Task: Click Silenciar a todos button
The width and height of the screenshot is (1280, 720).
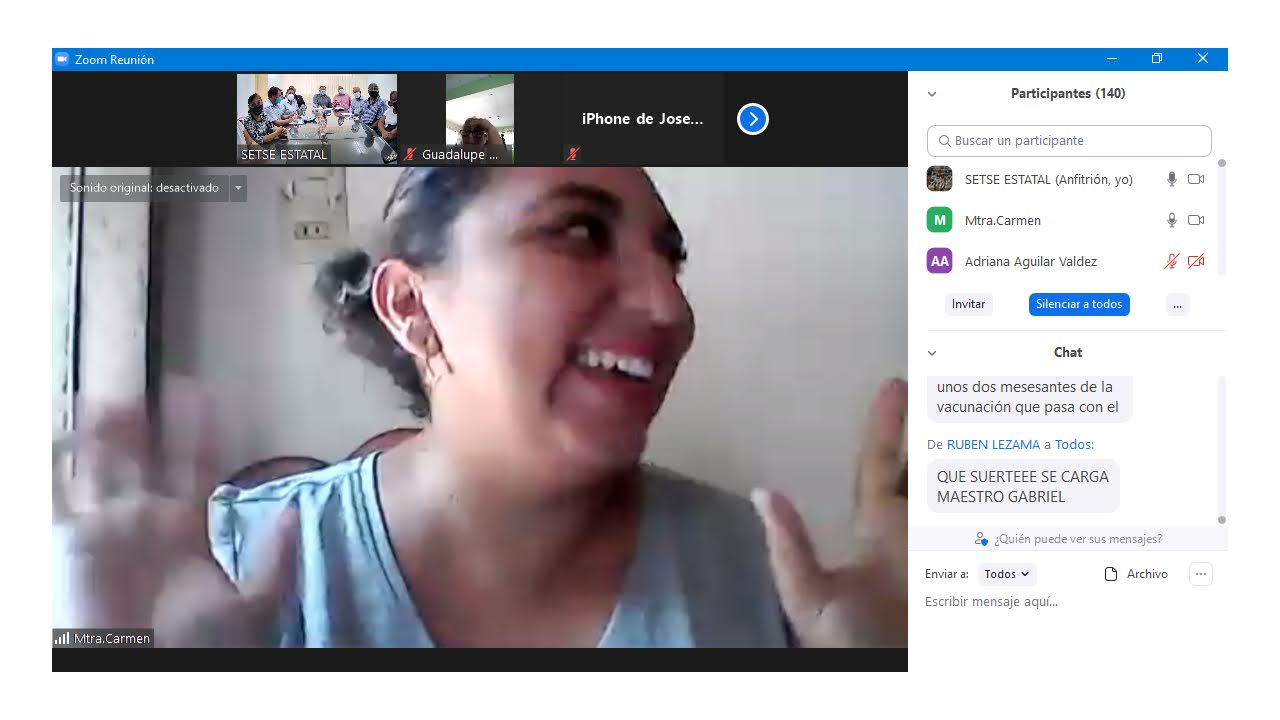Action: [1079, 304]
